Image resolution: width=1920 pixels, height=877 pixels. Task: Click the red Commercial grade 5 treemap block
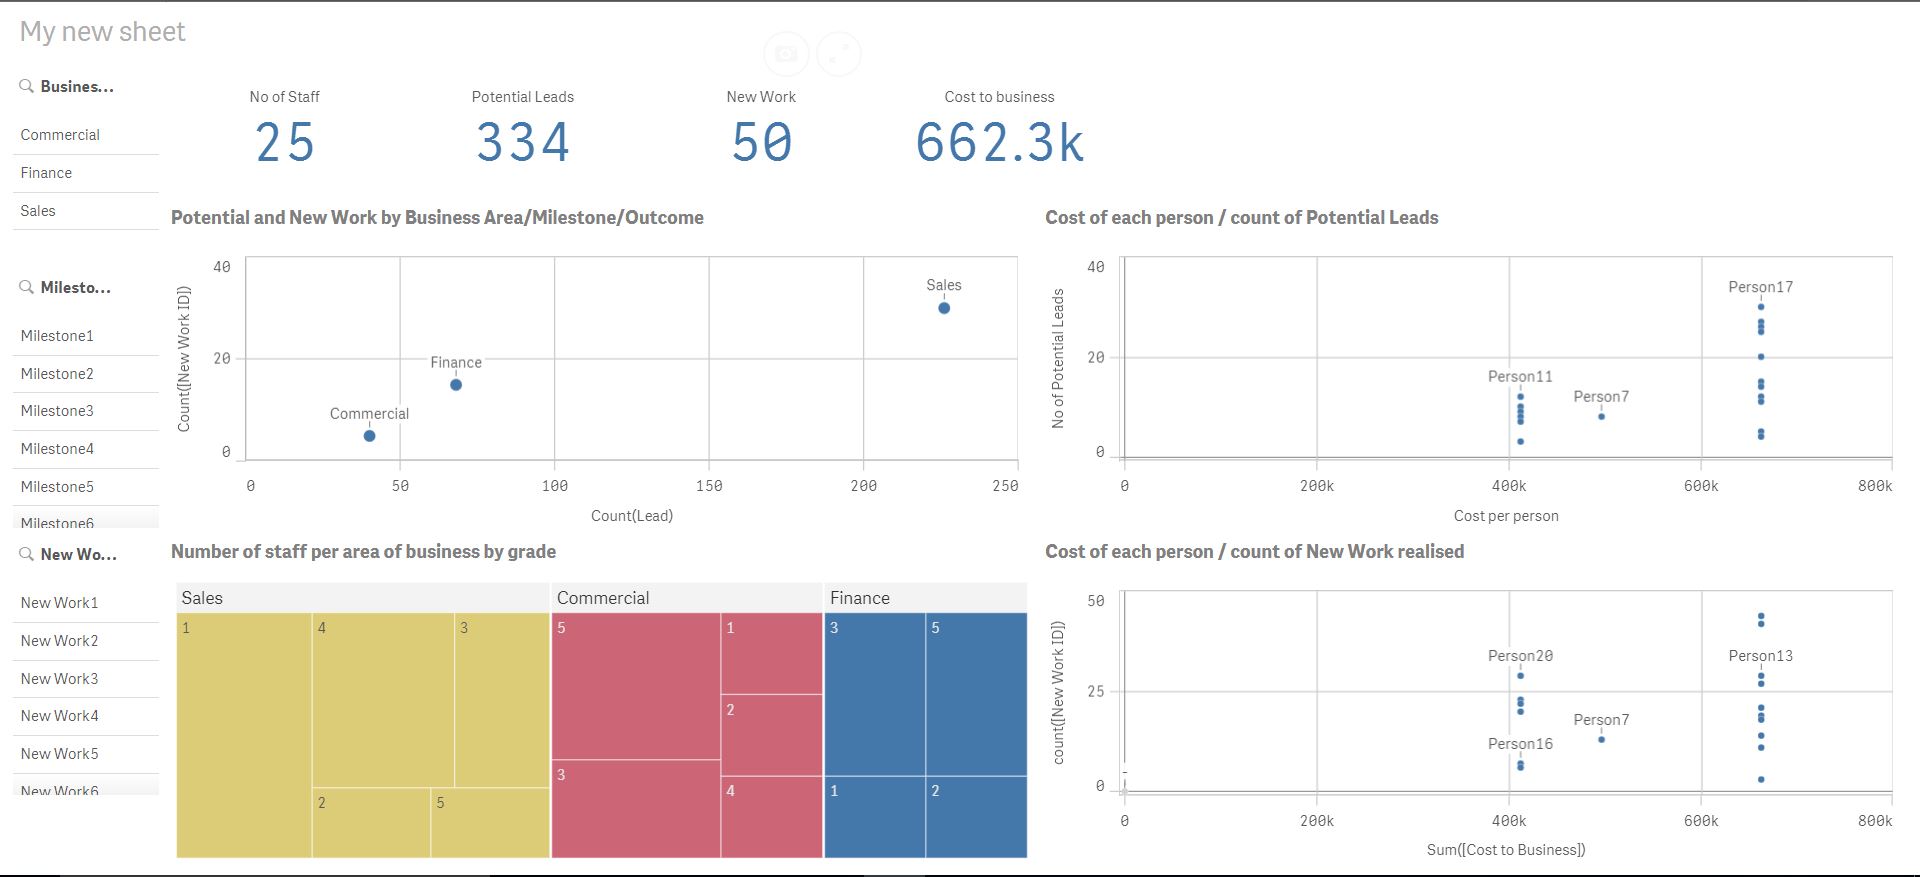(x=635, y=686)
